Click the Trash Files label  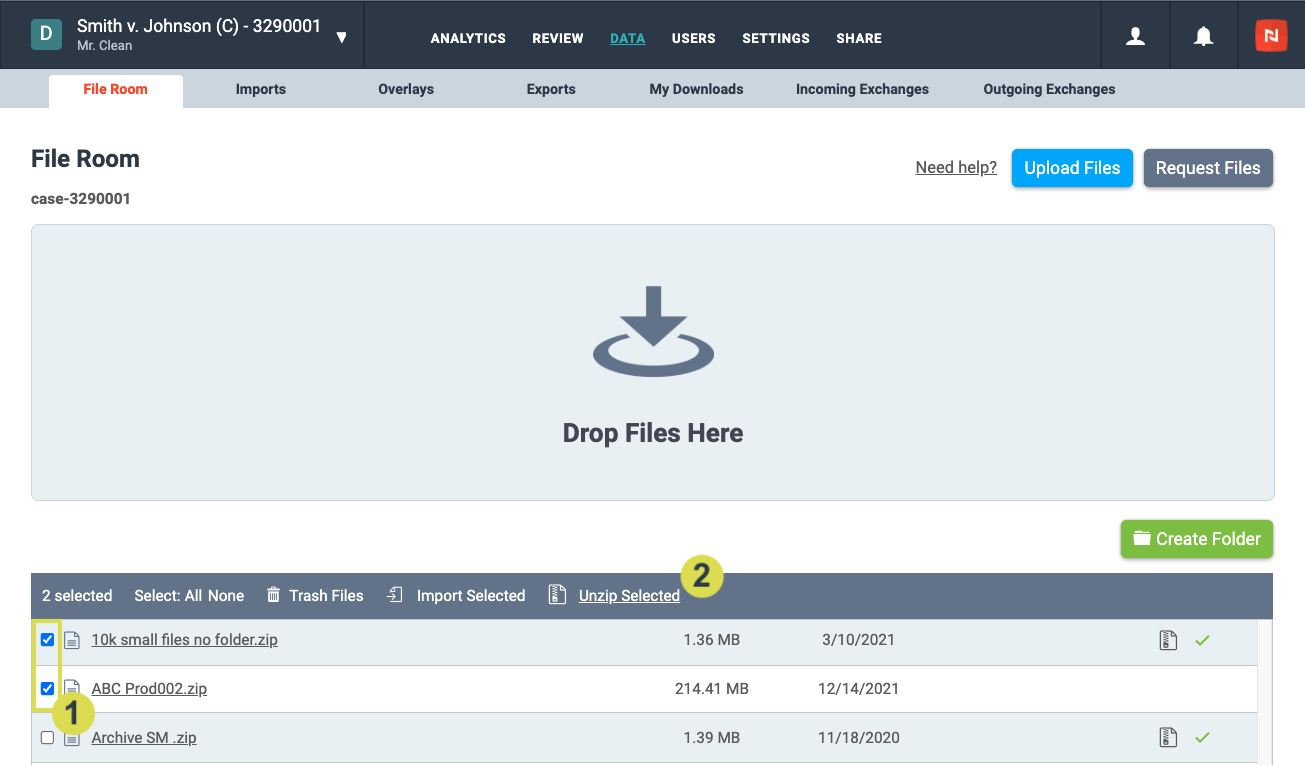tap(326, 596)
